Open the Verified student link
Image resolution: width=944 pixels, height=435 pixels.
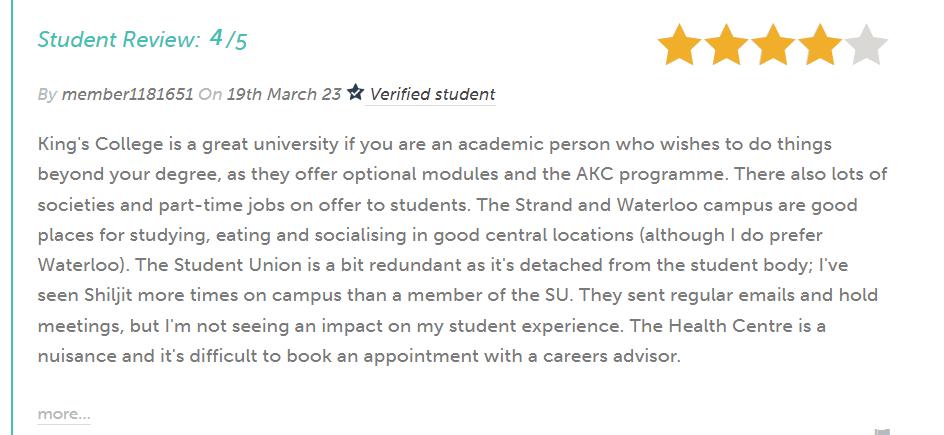coord(432,95)
